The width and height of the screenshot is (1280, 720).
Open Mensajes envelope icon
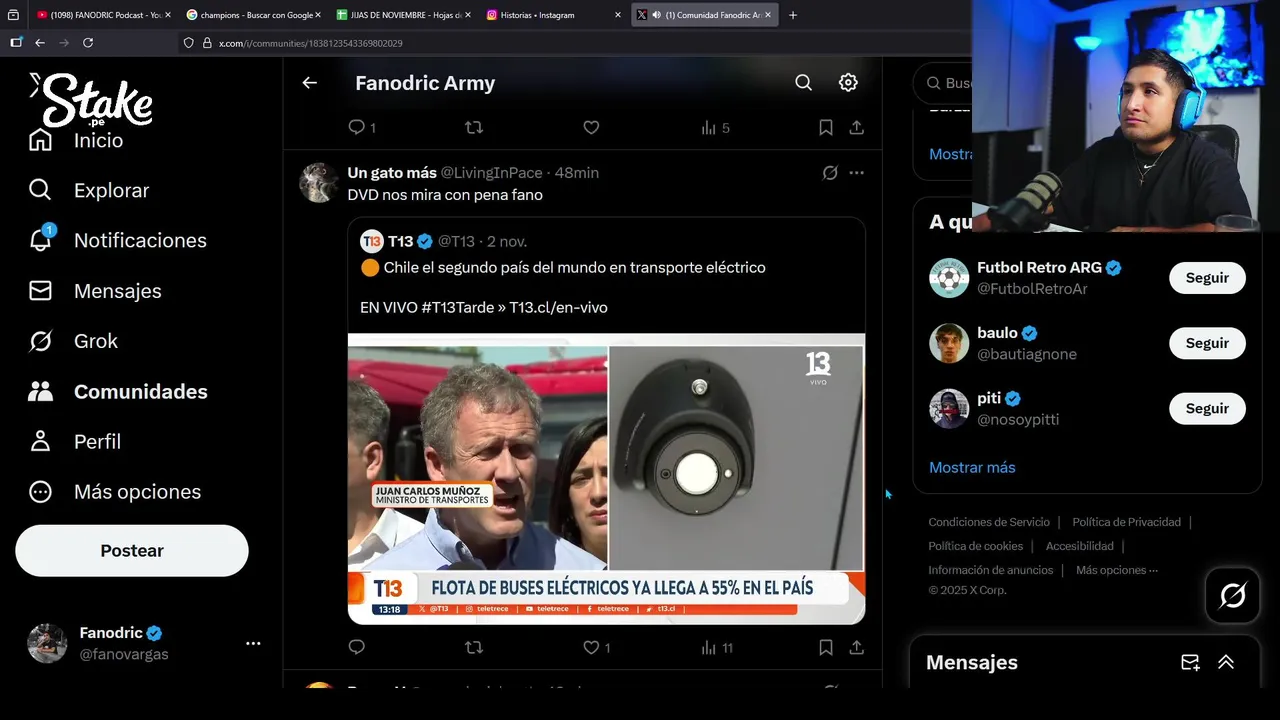40,291
